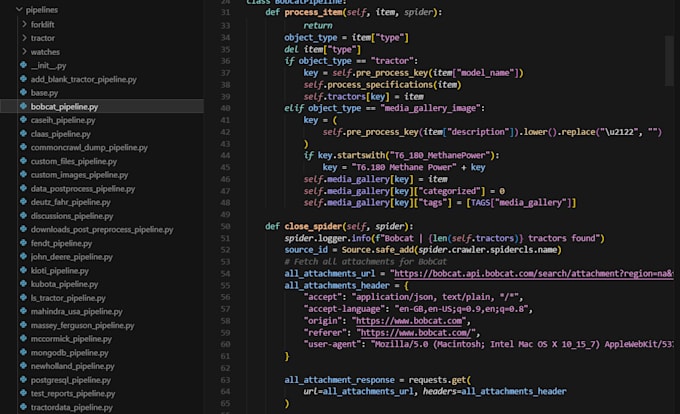Follow the origin https://www.bobcat.com link
The image size is (680, 414).
click(409, 321)
